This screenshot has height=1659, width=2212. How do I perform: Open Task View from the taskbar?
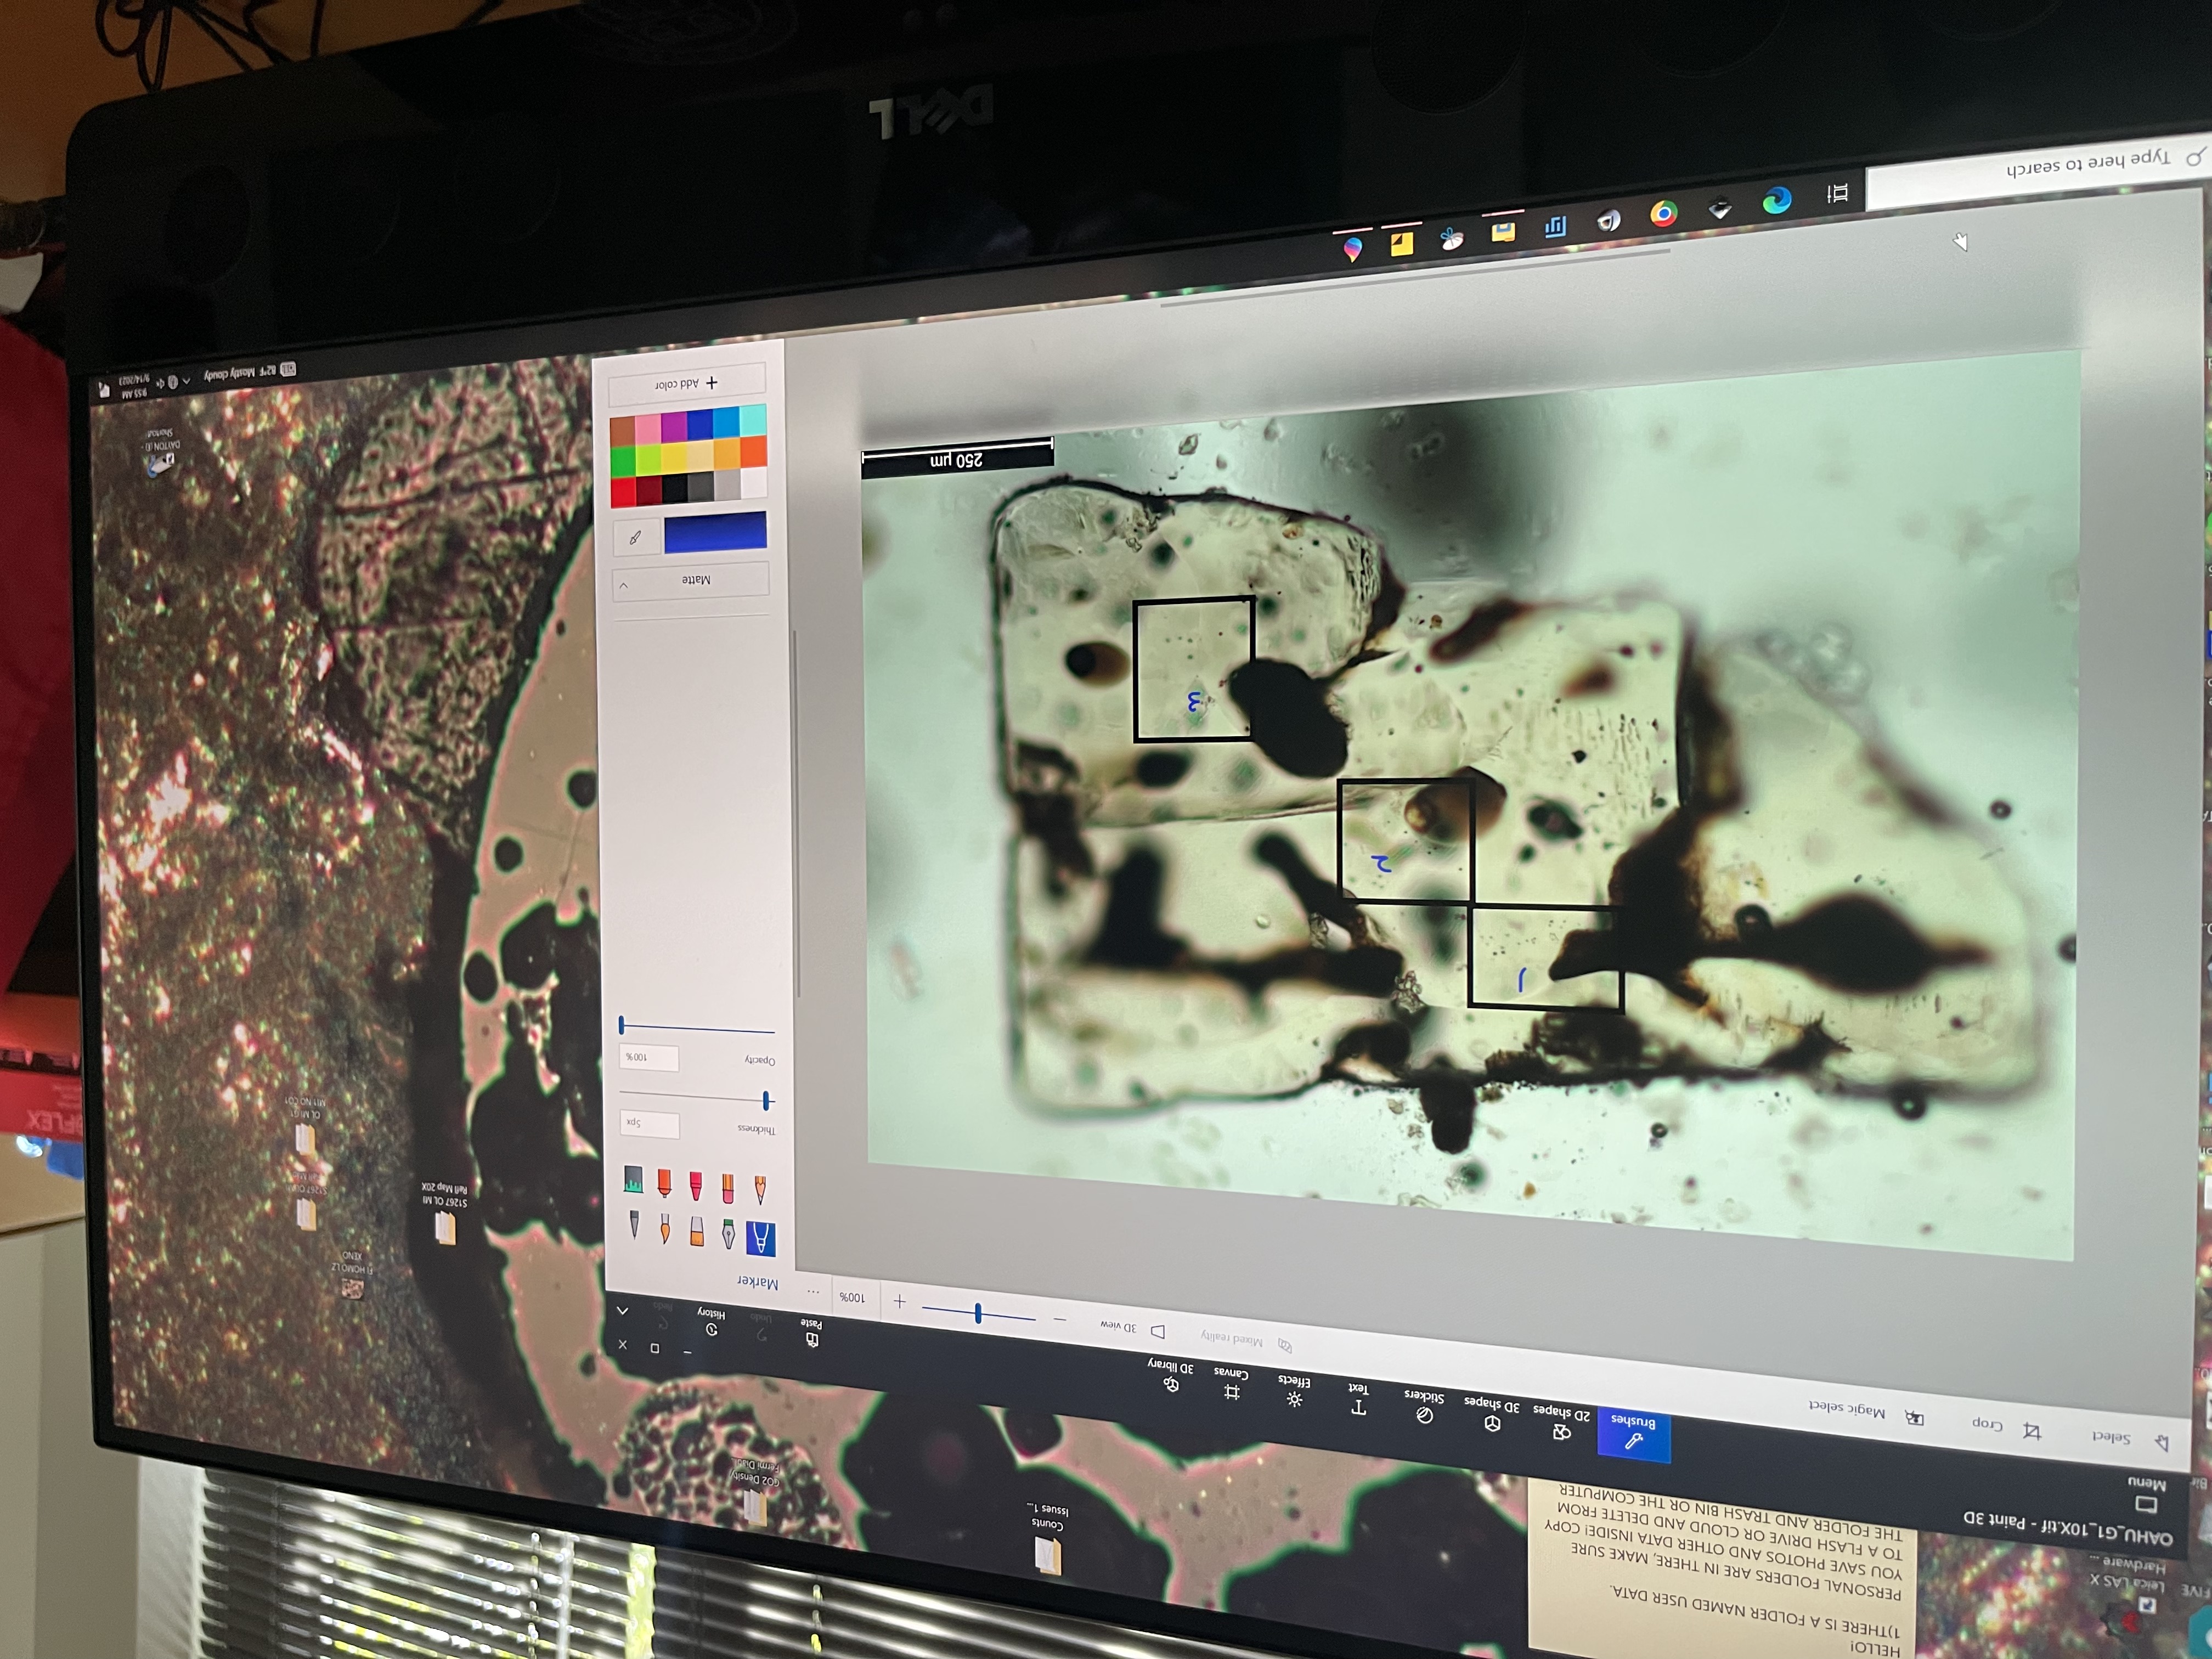1837,193
